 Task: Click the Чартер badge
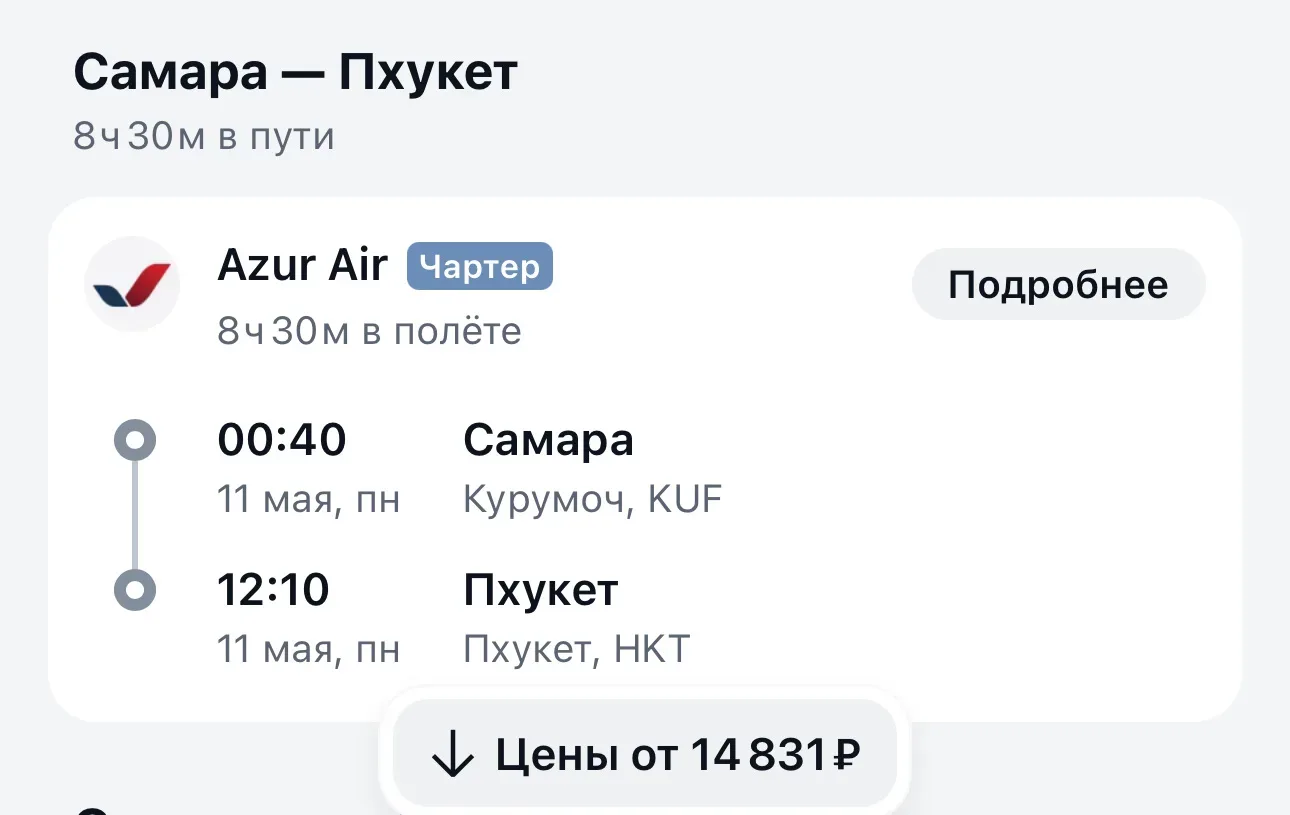pyautogui.click(x=479, y=266)
